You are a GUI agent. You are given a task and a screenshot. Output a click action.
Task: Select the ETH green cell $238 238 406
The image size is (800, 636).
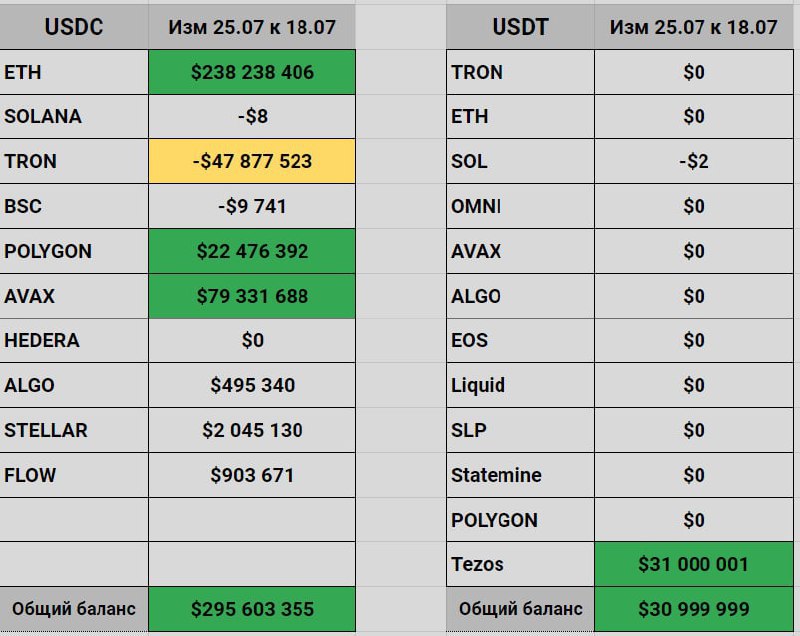coord(252,72)
